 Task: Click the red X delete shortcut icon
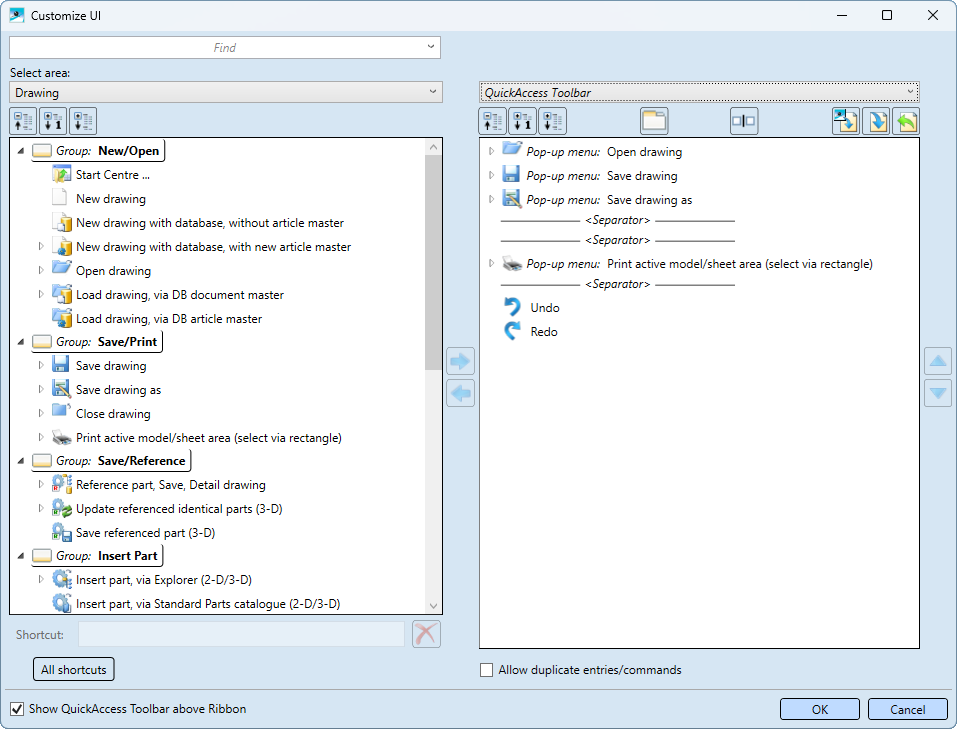coord(426,634)
